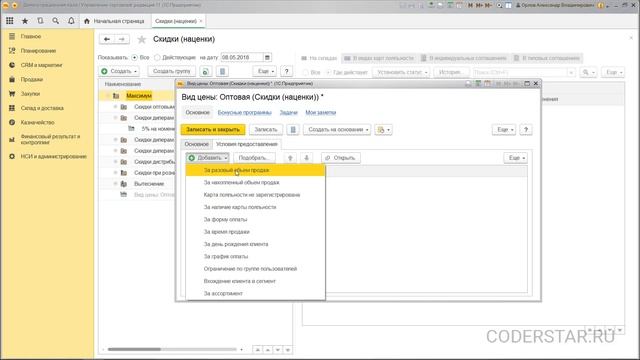Open the history icon in top toolbar

(40, 20)
